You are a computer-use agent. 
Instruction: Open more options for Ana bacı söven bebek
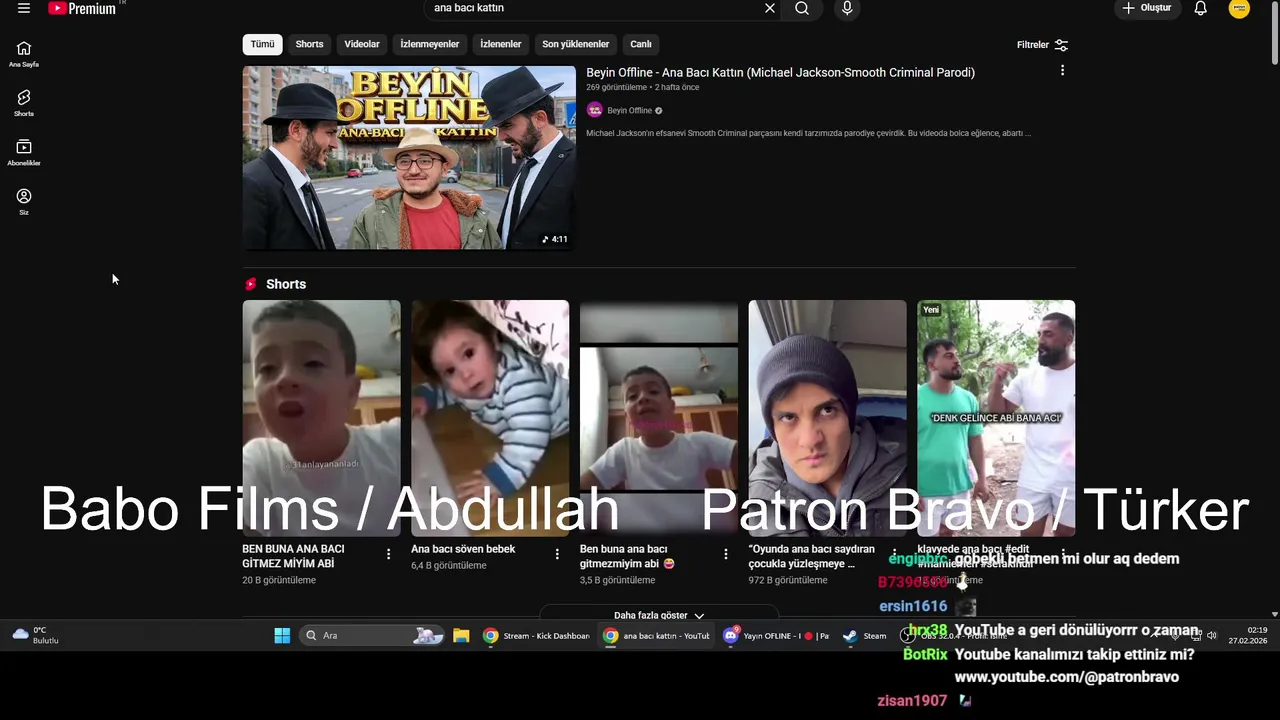558,553
